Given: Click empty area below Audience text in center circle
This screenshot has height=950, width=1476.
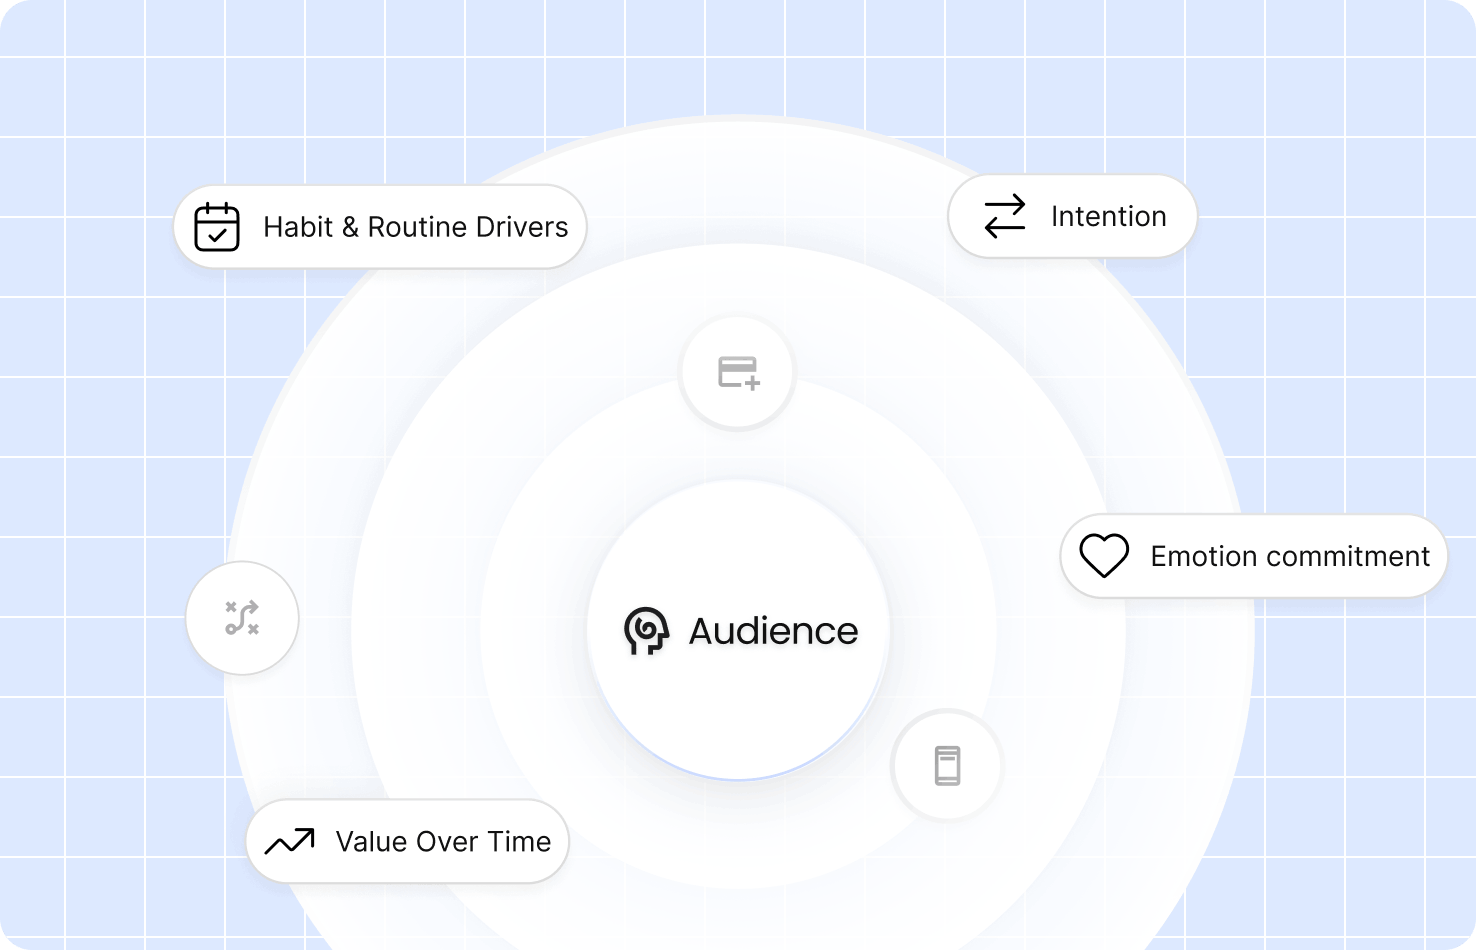Looking at the screenshot, I should (738, 720).
